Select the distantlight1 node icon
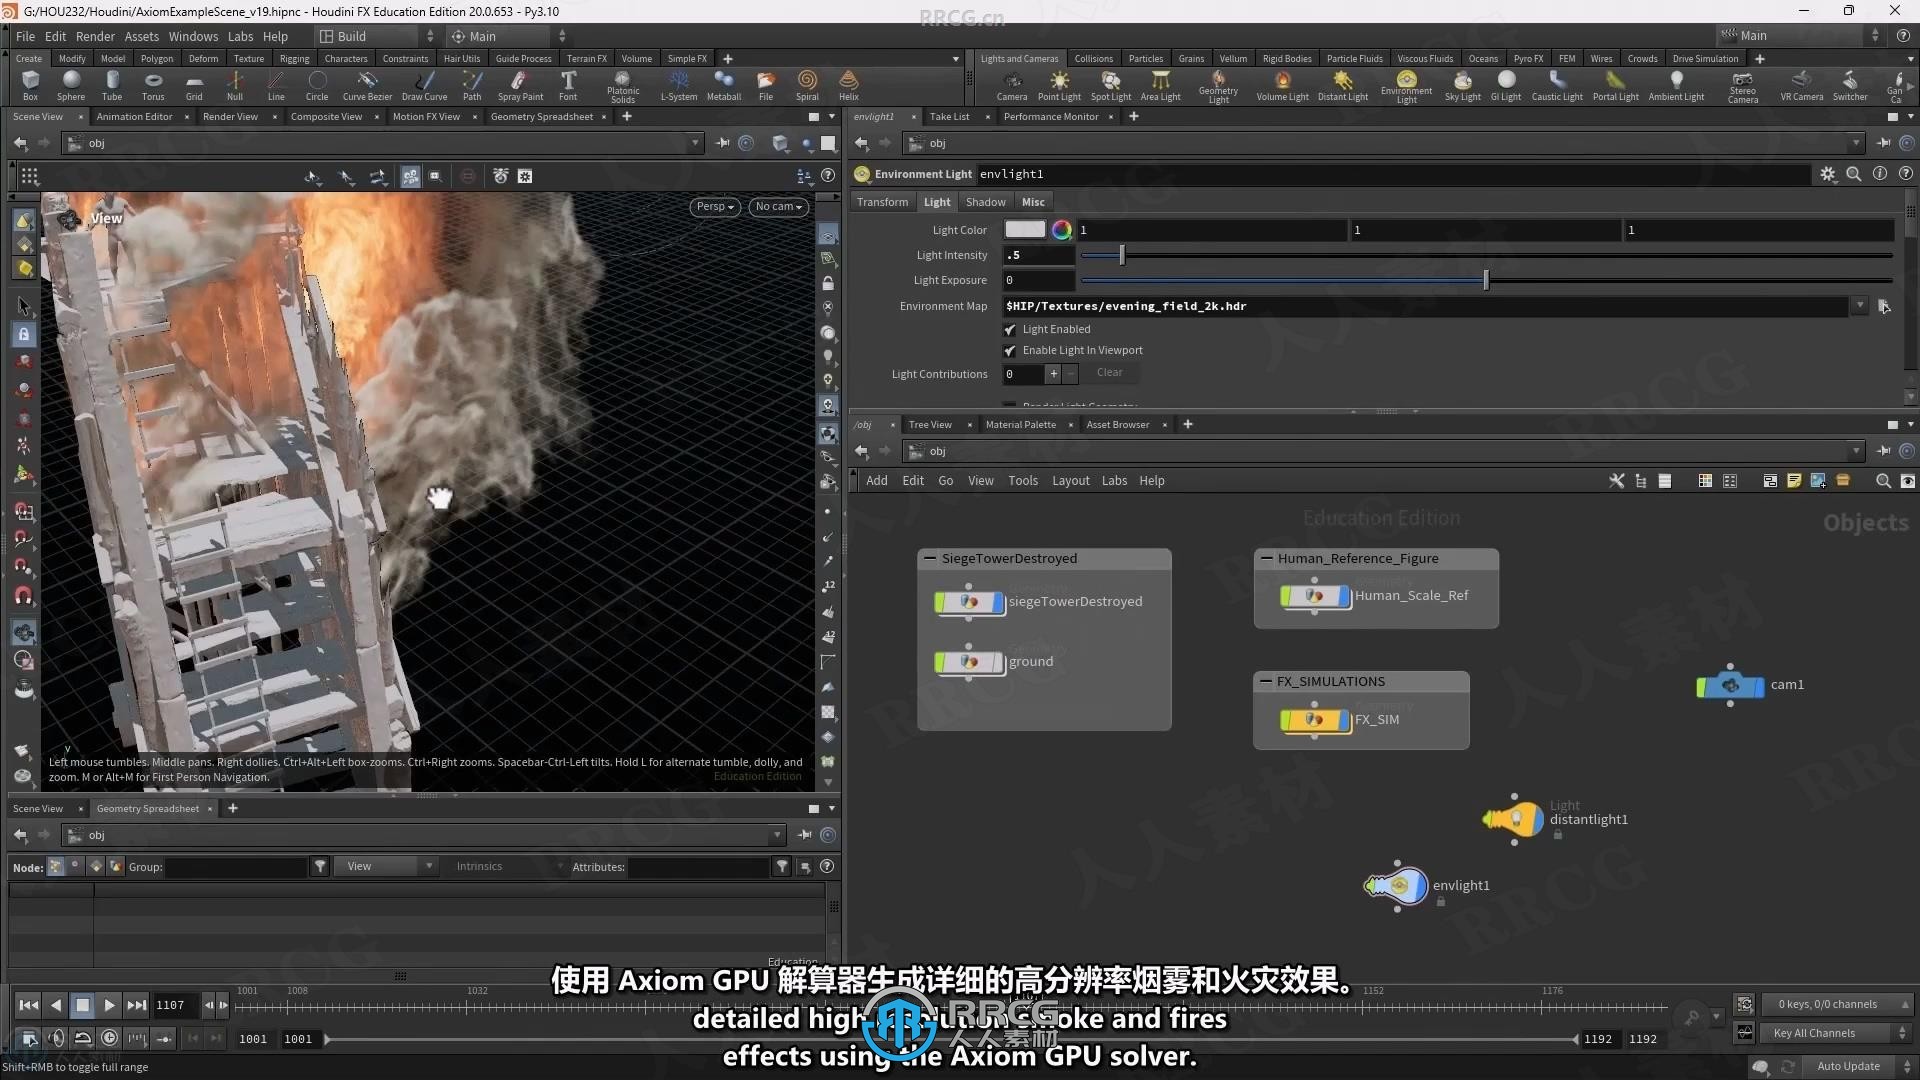 [x=1514, y=819]
